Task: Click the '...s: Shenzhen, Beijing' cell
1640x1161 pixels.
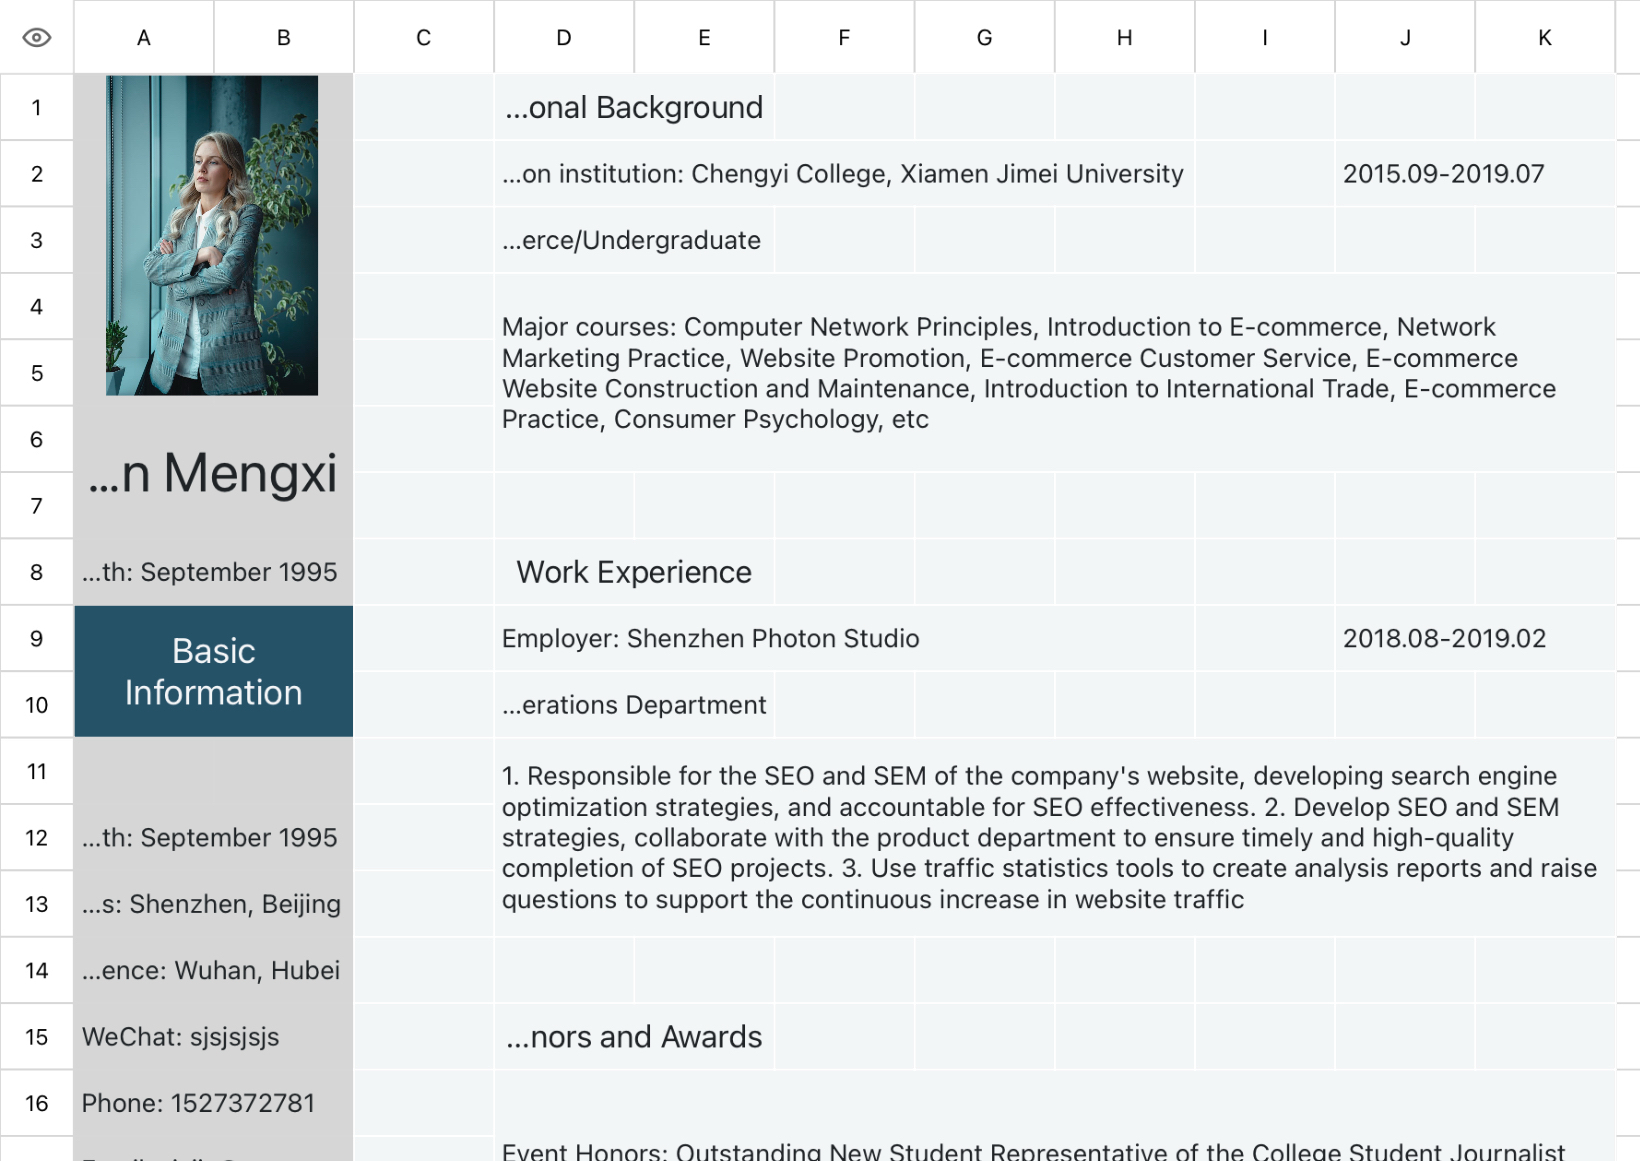Action: click(214, 904)
